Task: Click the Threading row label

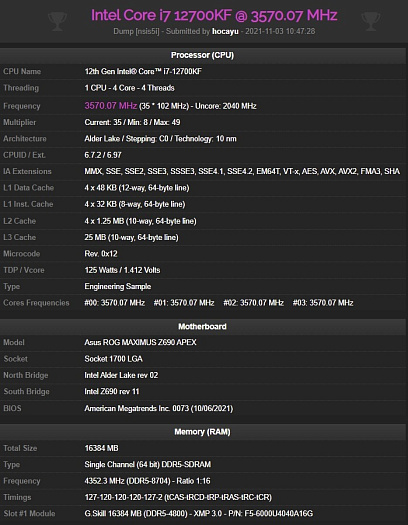Action: click(x=21, y=88)
